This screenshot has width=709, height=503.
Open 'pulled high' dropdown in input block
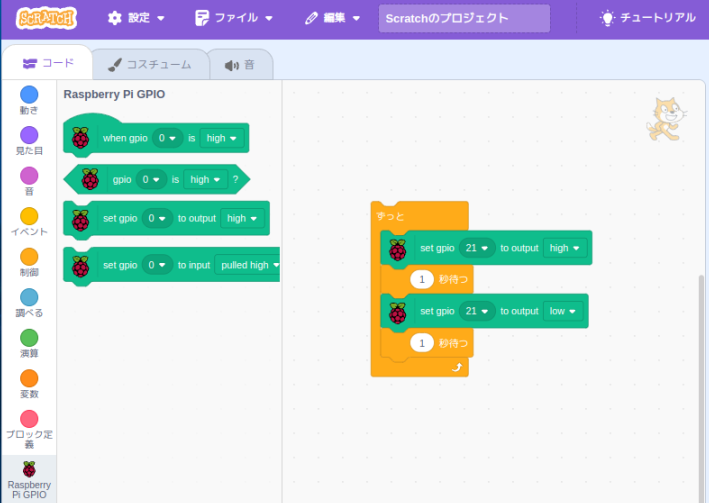click(248, 265)
